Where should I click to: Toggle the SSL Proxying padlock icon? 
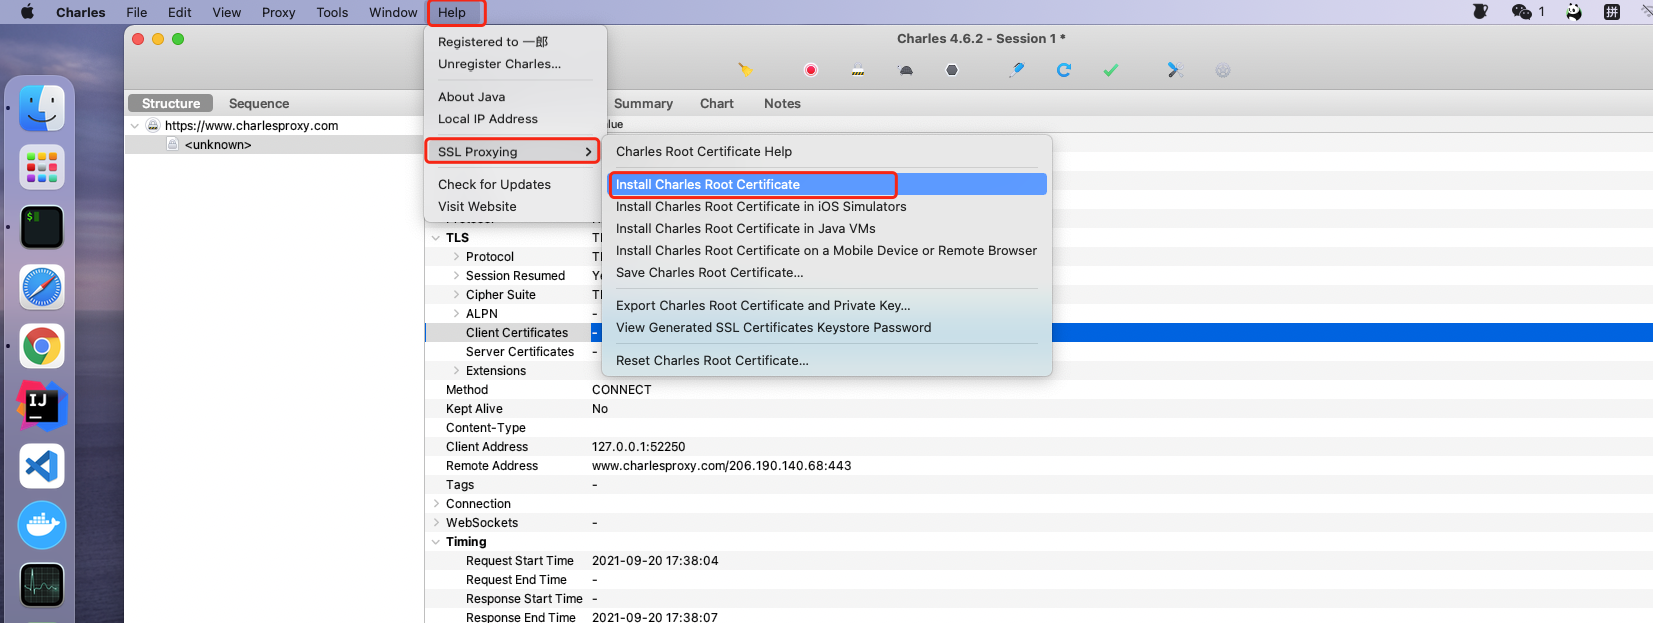pyautogui.click(x=858, y=70)
